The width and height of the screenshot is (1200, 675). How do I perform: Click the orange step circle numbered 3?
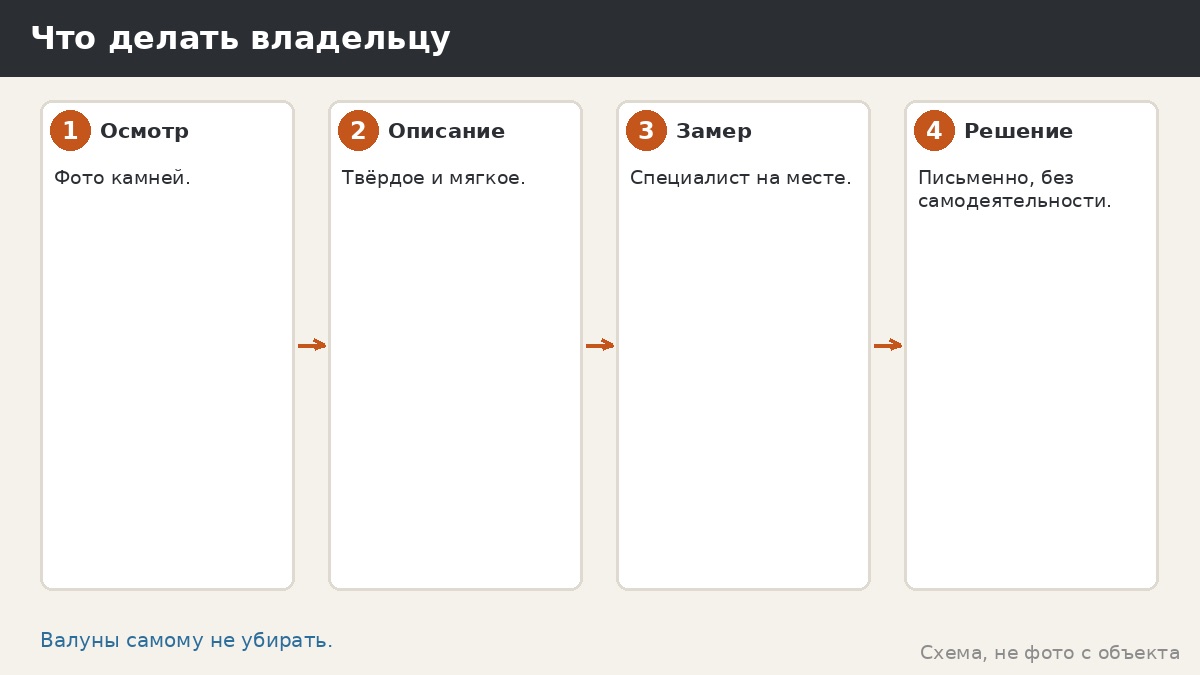646,131
